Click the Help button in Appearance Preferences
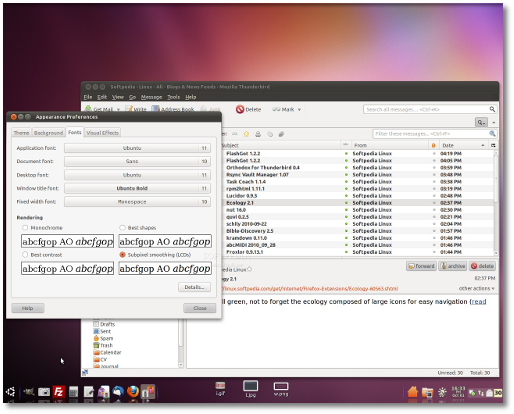Screen dimensions: 514x414 click(28, 308)
